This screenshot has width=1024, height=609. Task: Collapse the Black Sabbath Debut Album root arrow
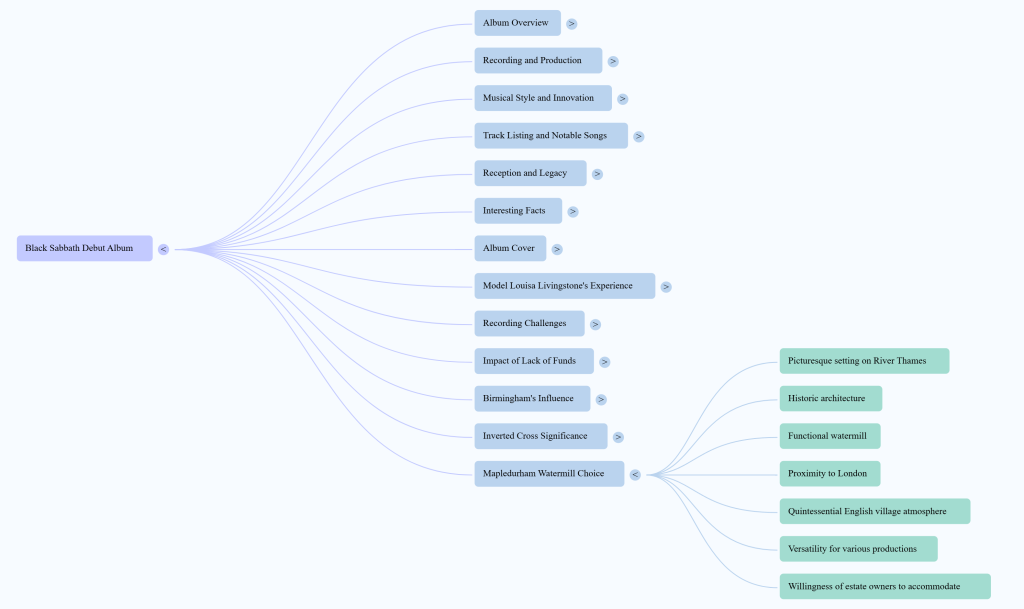coord(163,249)
